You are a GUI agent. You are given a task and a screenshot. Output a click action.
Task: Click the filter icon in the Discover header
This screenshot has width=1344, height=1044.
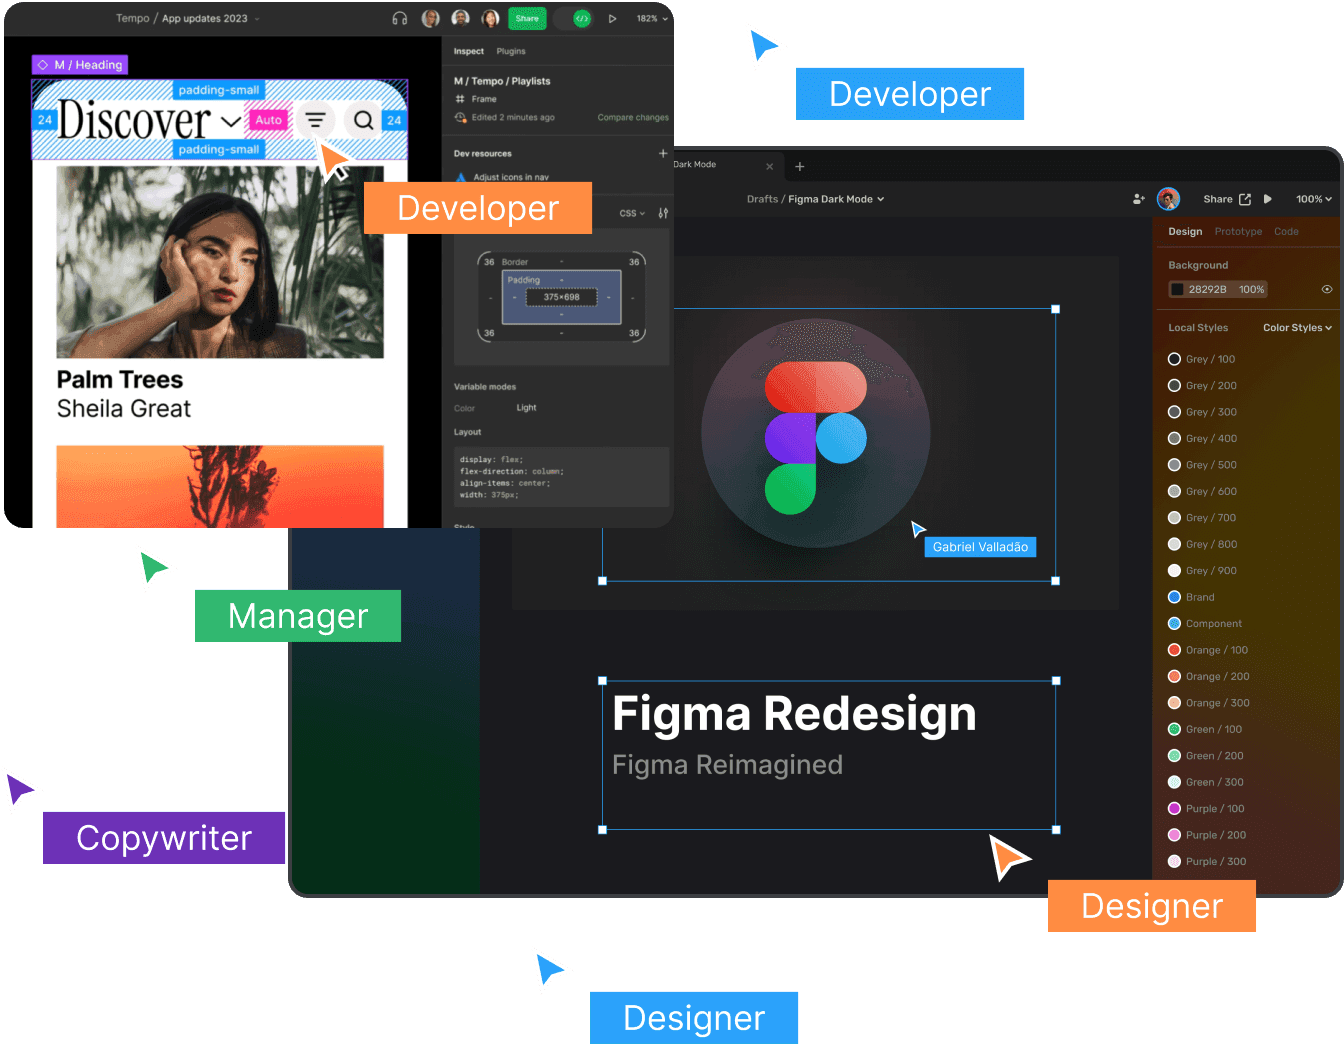click(315, 120)
